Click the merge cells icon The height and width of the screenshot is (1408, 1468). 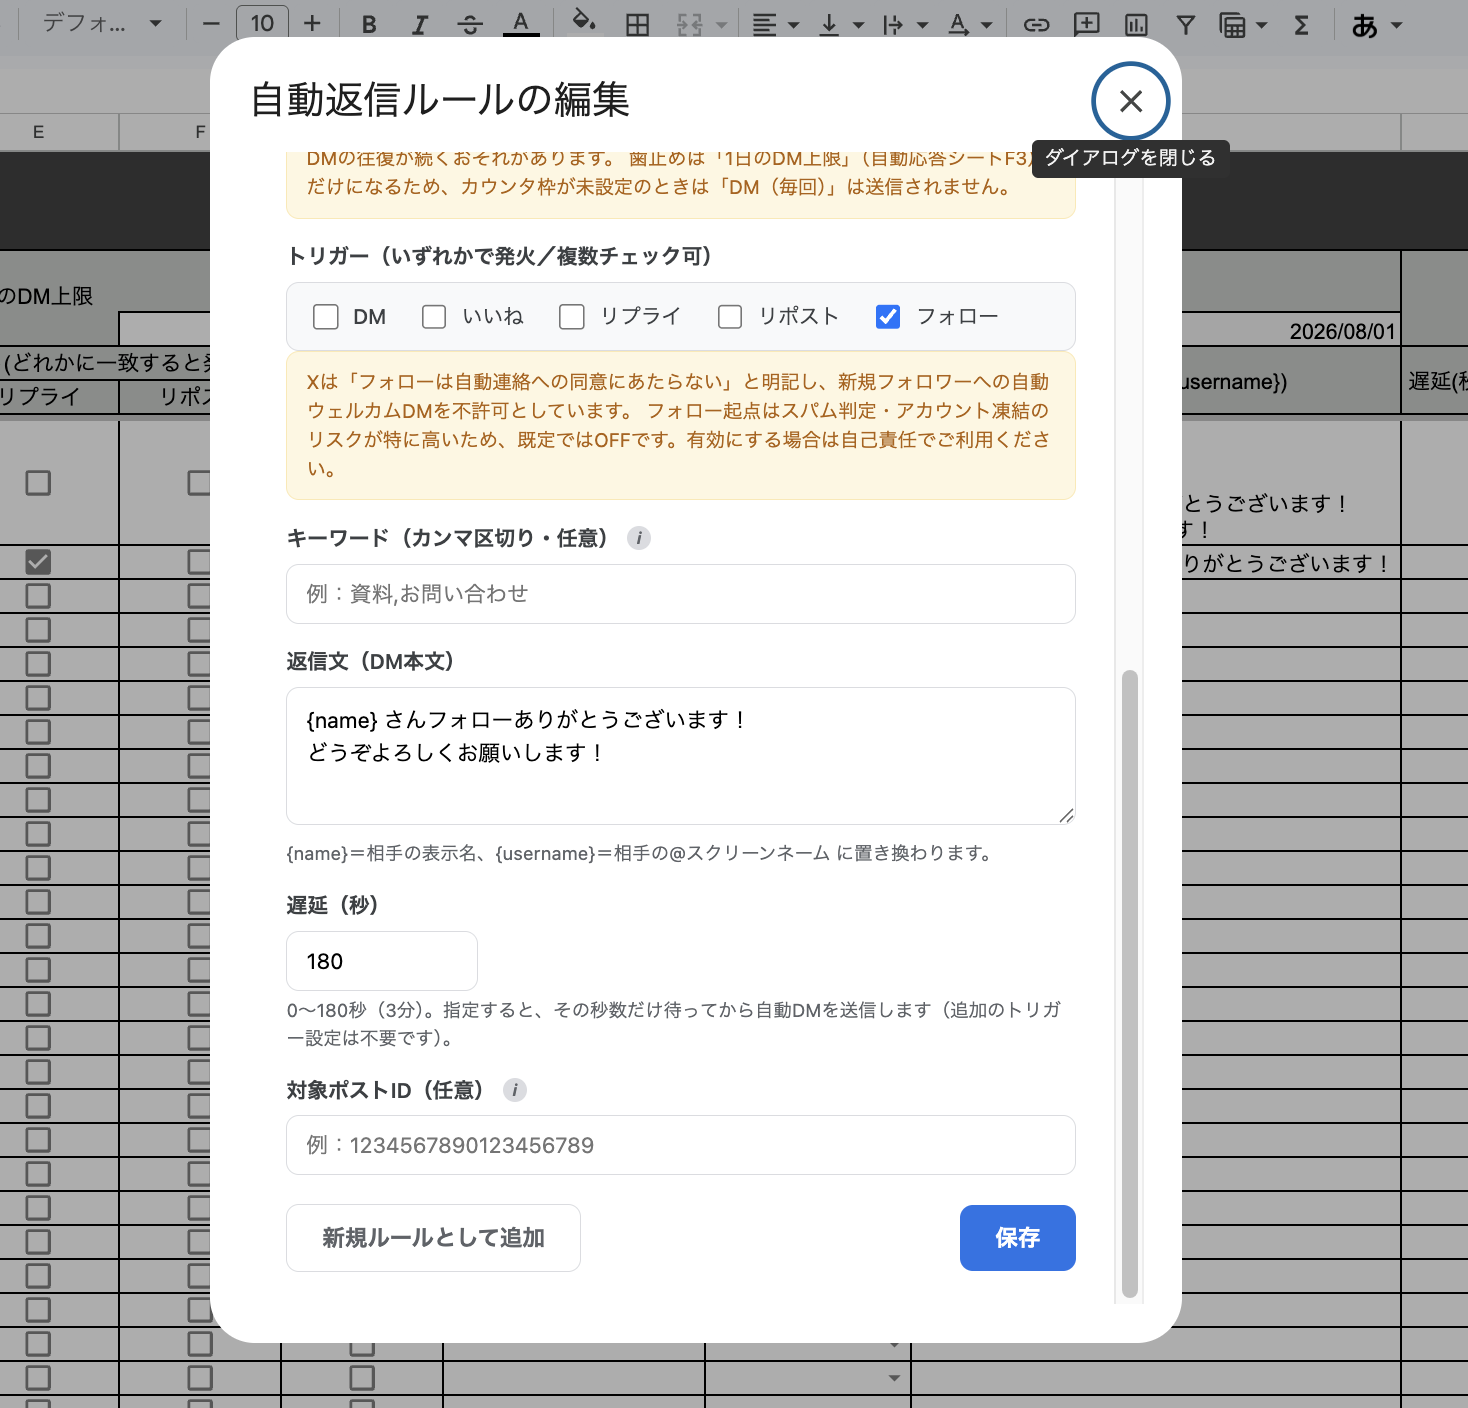click(689, 24)
